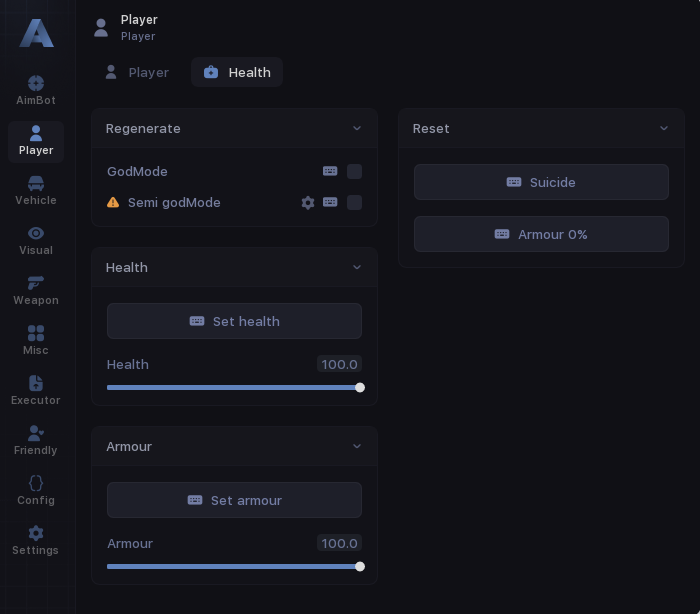
Task: Select the Health tab
Action: (x=237, y=73)
